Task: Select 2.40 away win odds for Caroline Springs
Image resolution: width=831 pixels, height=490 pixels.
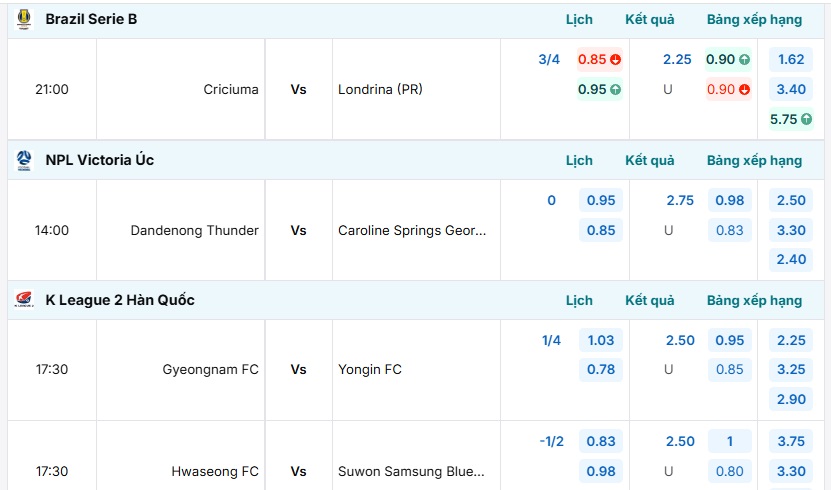Action: (791, 260)
